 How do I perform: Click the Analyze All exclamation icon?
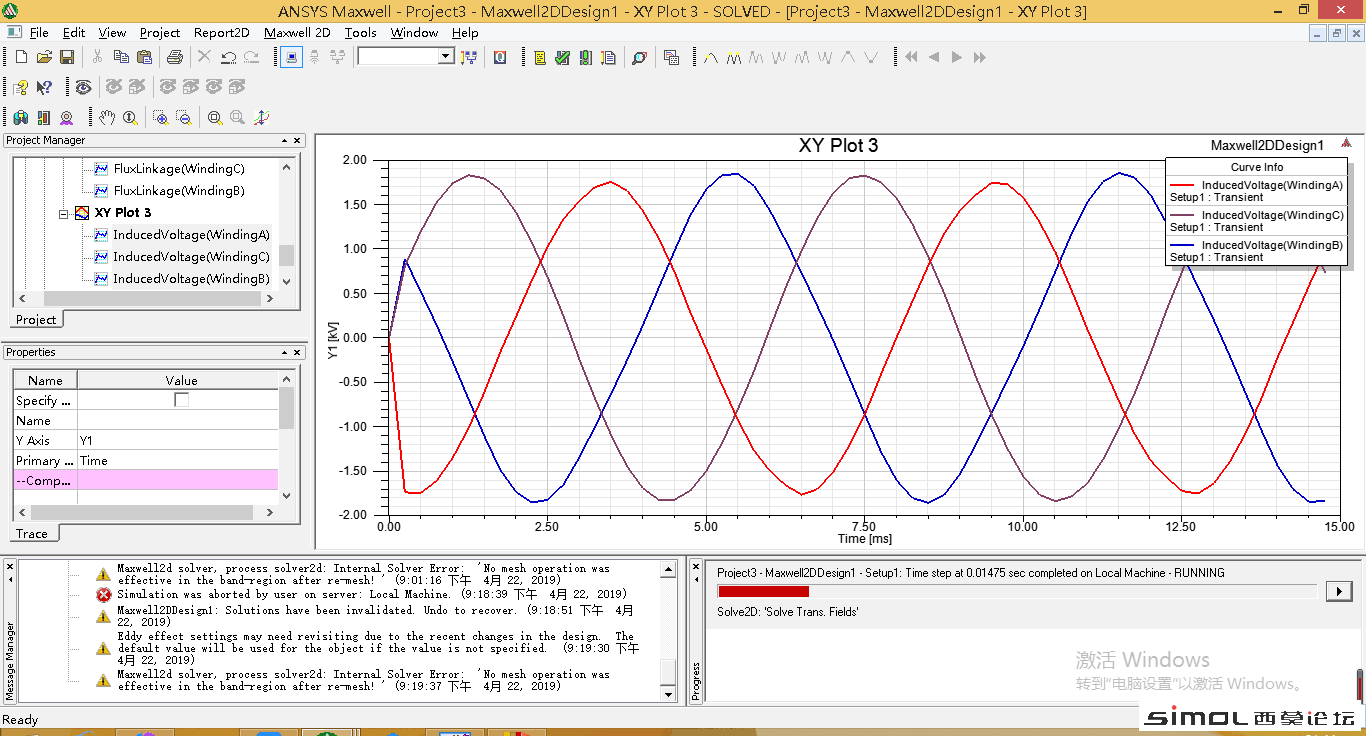pos(585,57)
